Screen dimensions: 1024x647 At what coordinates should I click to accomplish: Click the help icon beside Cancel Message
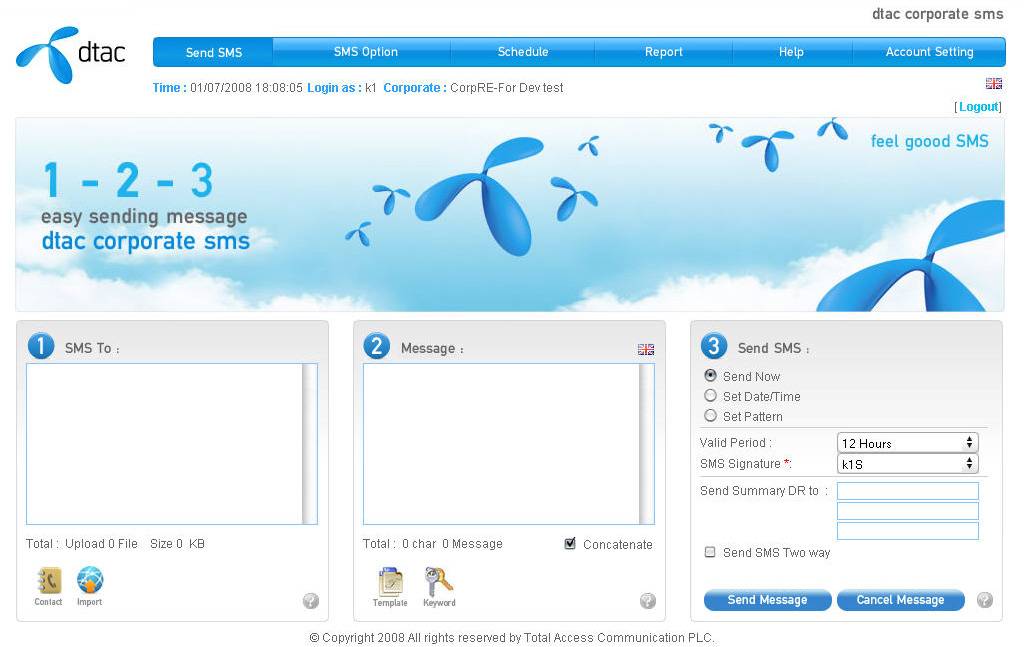pos(985,599)
